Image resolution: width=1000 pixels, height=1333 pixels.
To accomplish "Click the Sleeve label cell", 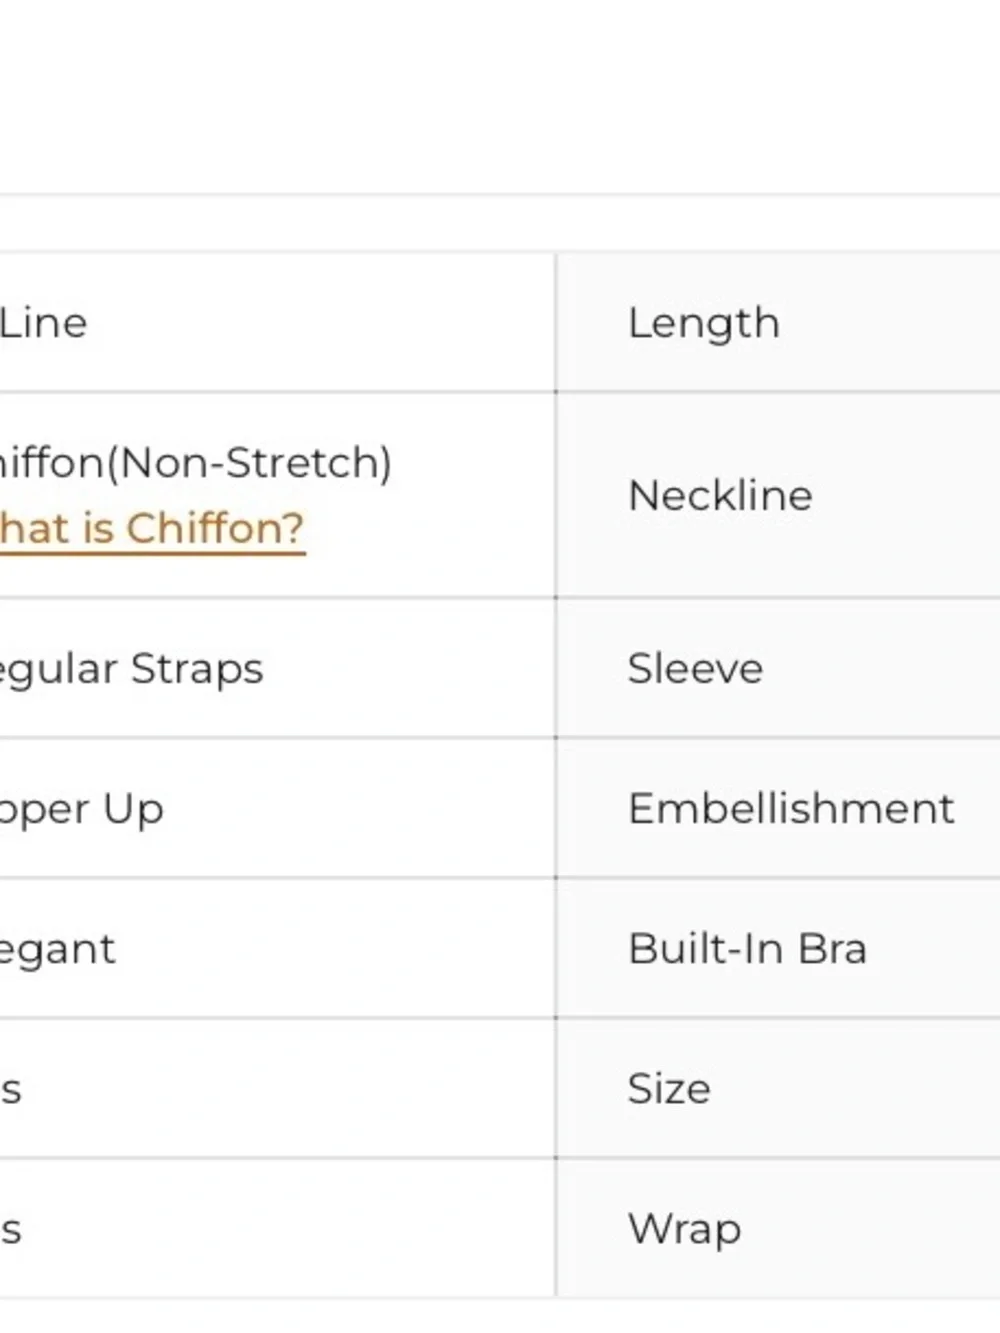I will 778,668.
